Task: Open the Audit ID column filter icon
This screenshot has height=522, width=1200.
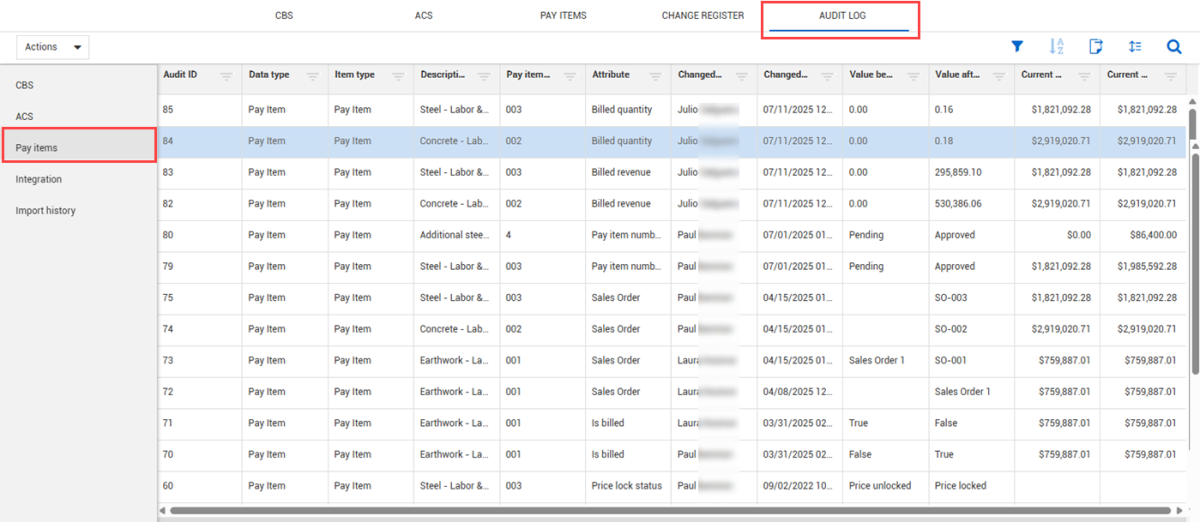Action: point(226,76)
